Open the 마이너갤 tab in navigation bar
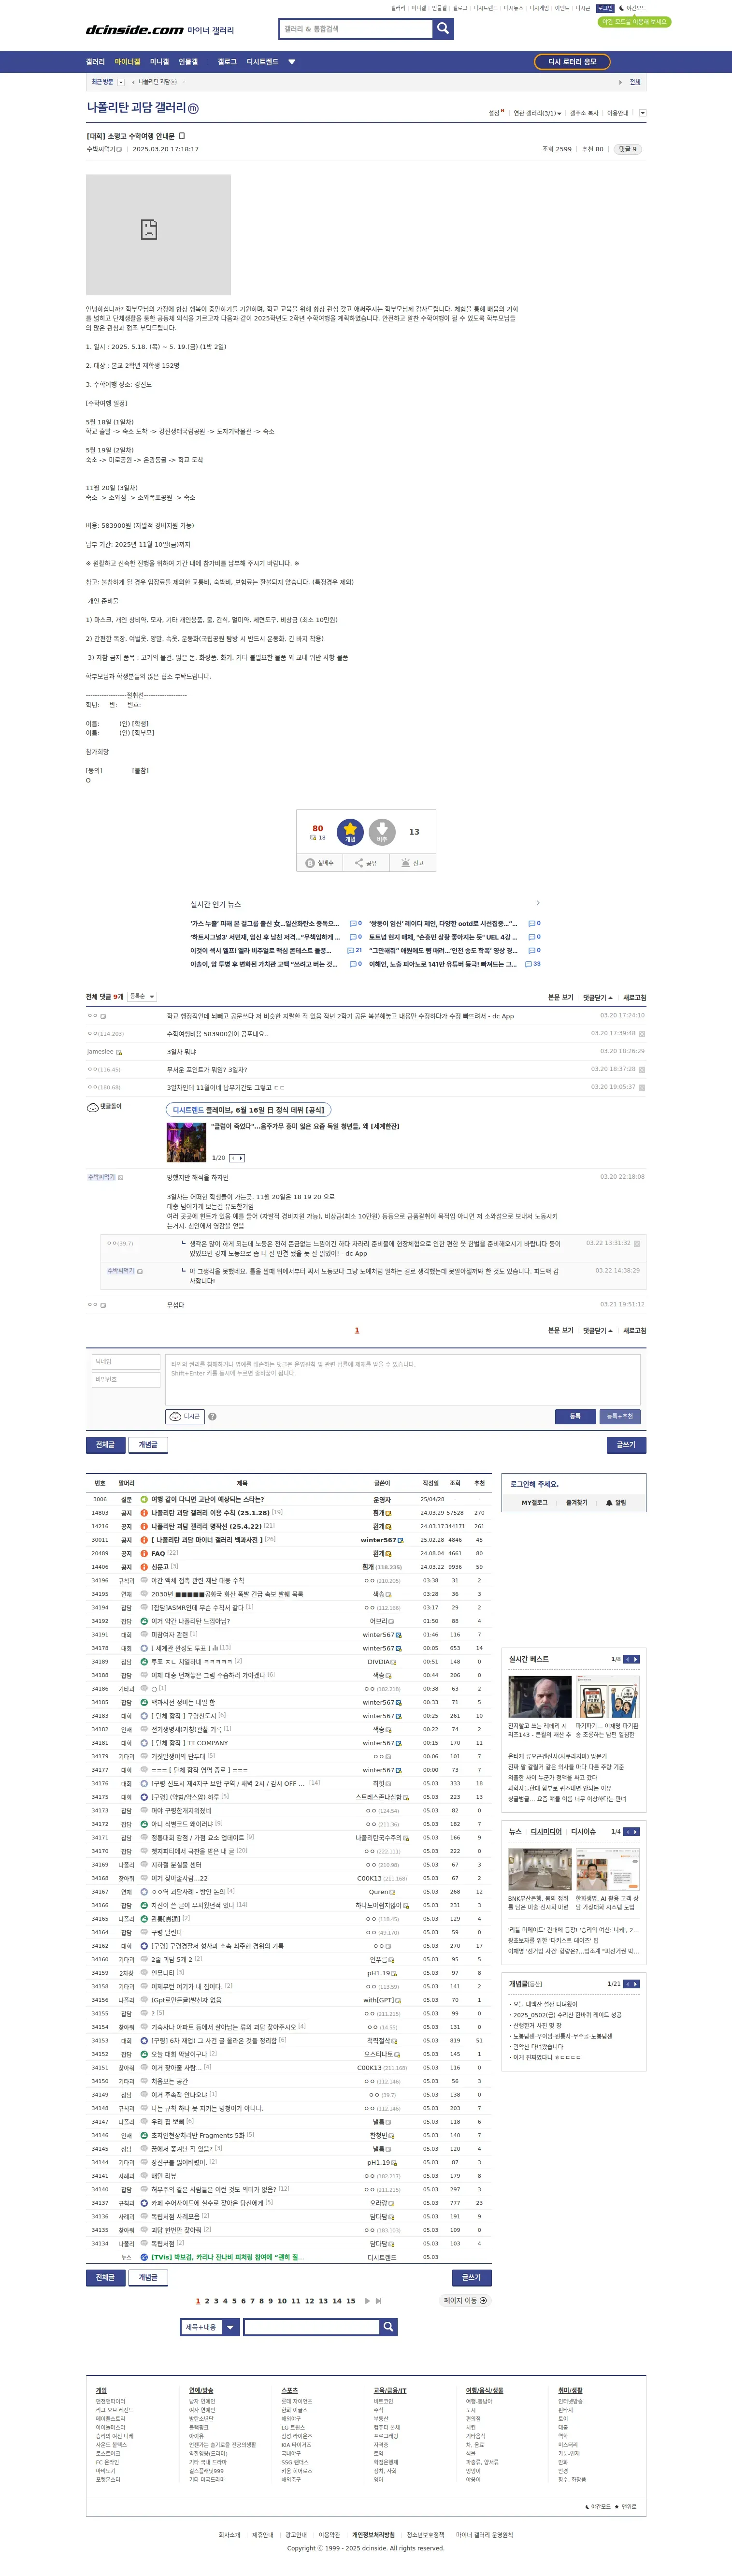The width and height of the screenshot is (732, 2576). (127, 62)
